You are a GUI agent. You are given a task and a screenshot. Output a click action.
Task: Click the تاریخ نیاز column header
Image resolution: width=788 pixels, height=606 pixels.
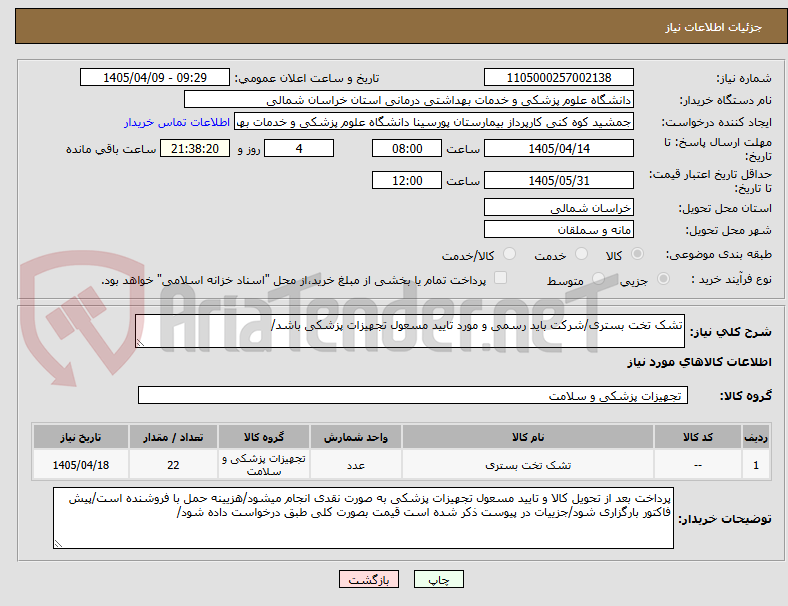(81, 437)
